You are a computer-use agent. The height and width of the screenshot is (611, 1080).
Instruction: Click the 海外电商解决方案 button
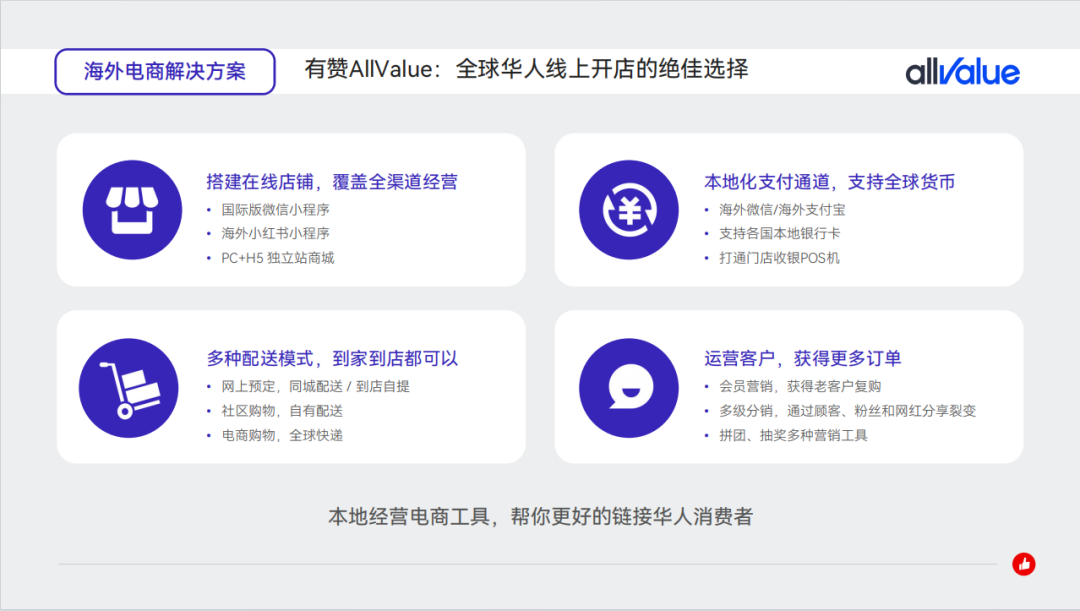point(165,71)
